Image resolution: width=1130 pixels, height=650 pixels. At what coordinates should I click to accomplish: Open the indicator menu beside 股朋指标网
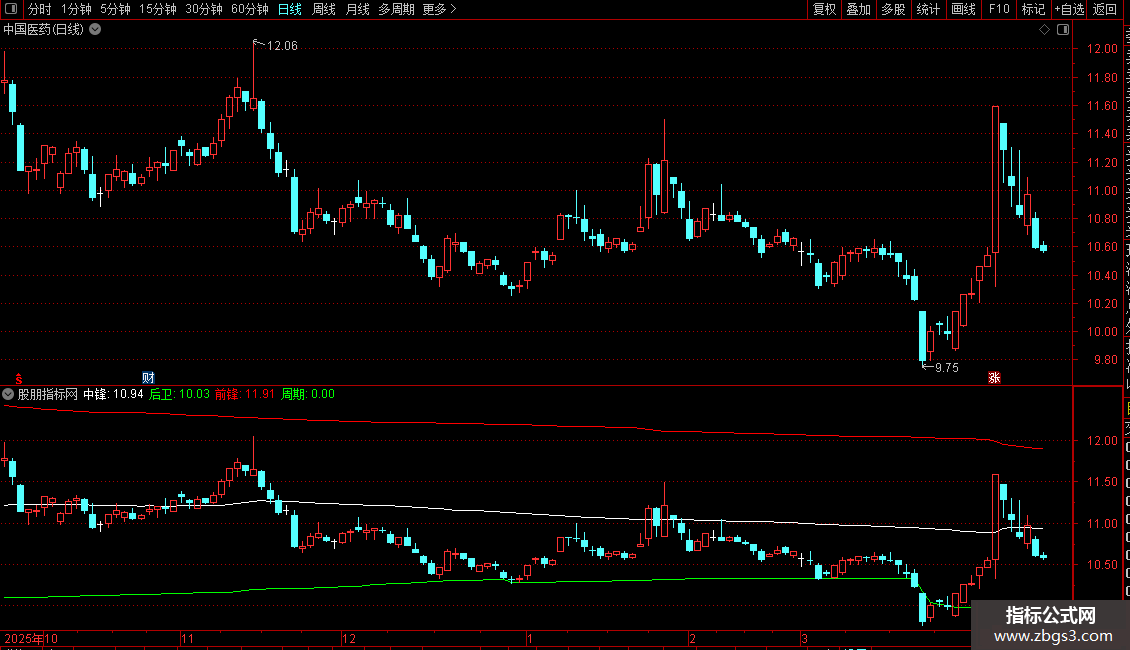click(x=8, y=394)
